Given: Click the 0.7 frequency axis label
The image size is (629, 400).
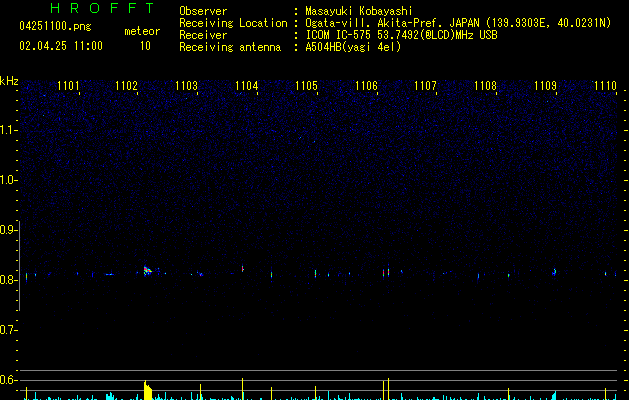Looking at the screenshot, I should (x=8, y=330).
